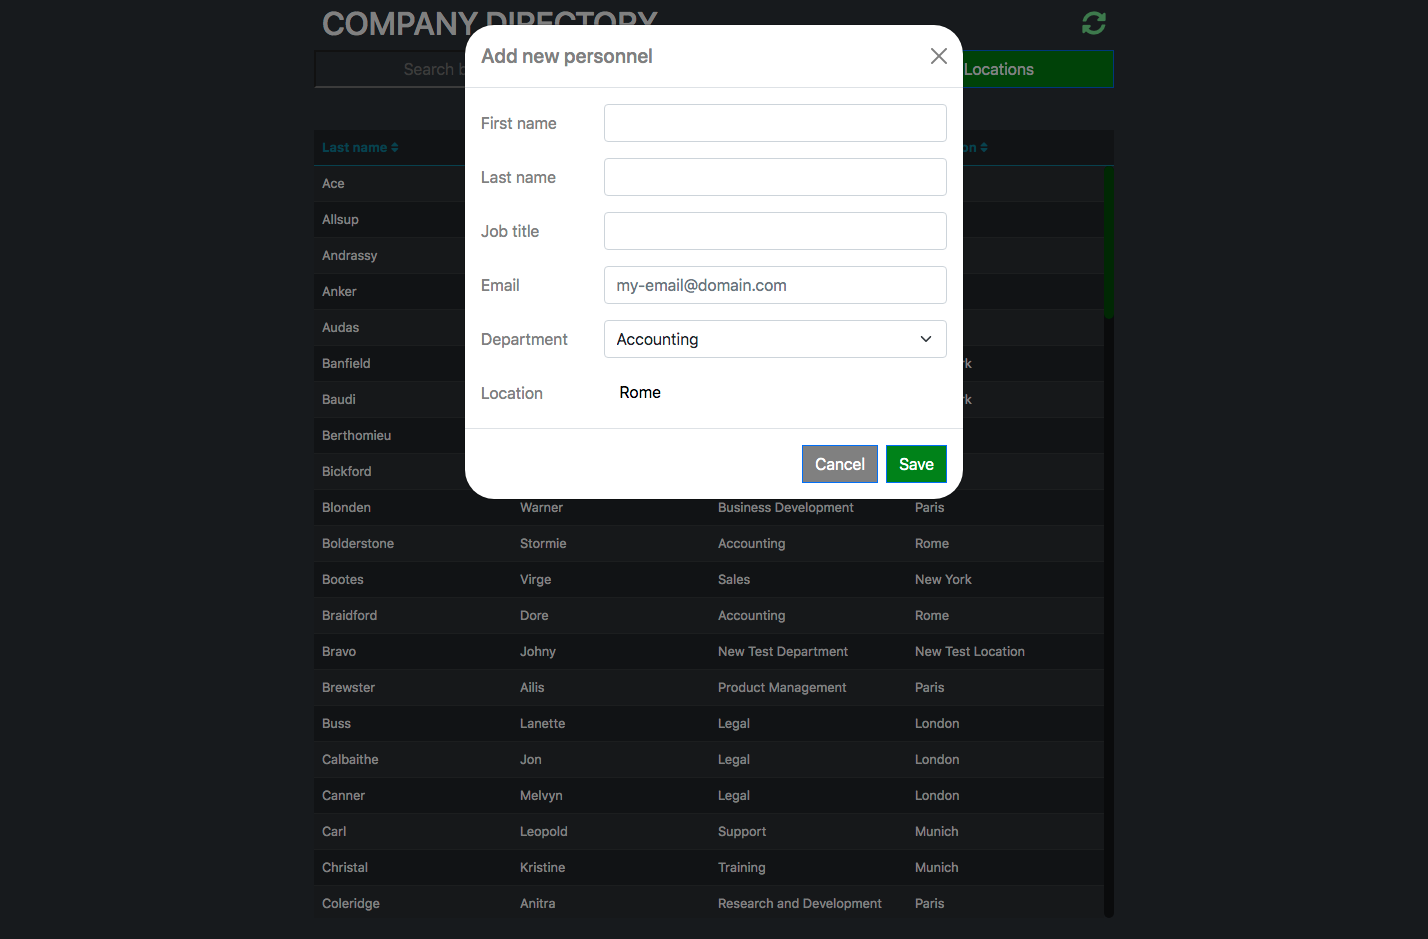Select the Job title field
The image size is (1428, 939).
pos(774,231)
